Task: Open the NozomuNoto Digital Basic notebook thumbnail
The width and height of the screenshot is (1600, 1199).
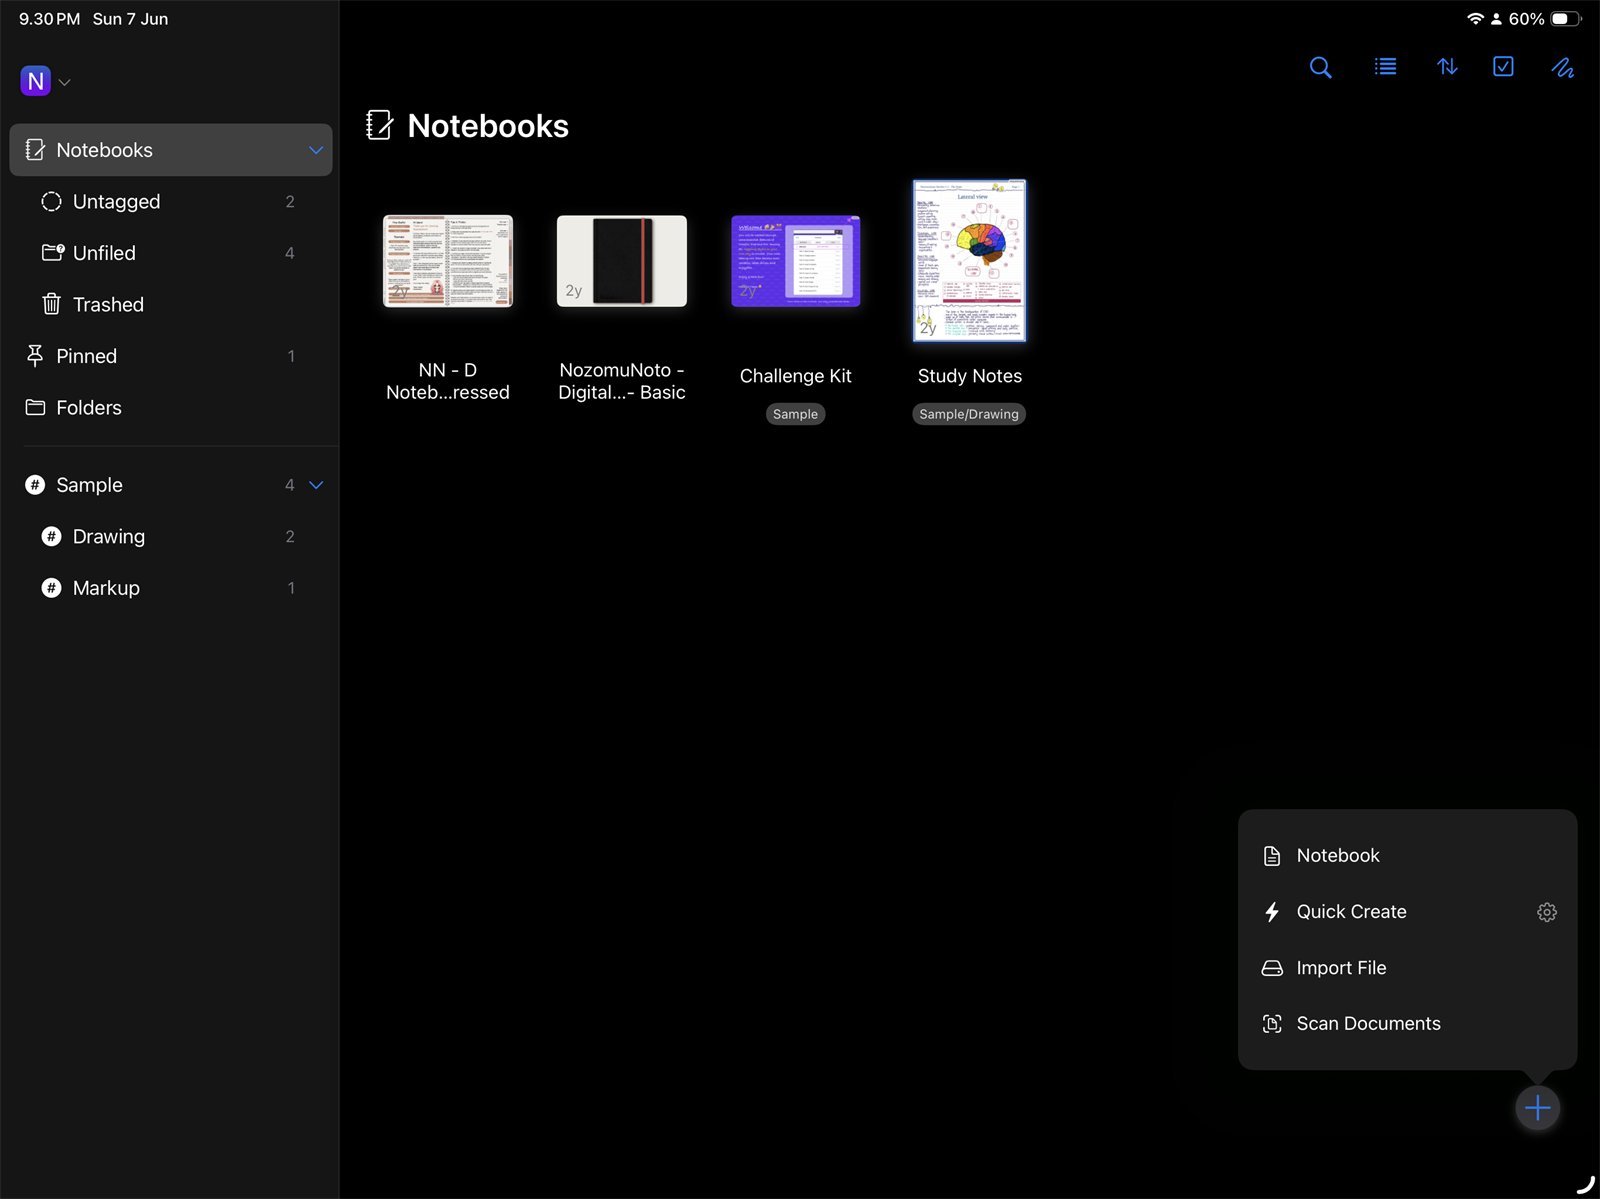Action: [622, 261]
